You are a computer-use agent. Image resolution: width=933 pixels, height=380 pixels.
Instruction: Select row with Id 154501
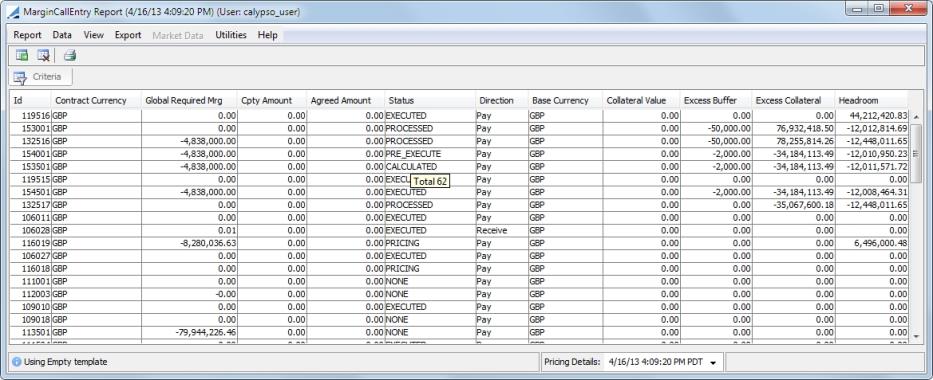pos(459,192)
